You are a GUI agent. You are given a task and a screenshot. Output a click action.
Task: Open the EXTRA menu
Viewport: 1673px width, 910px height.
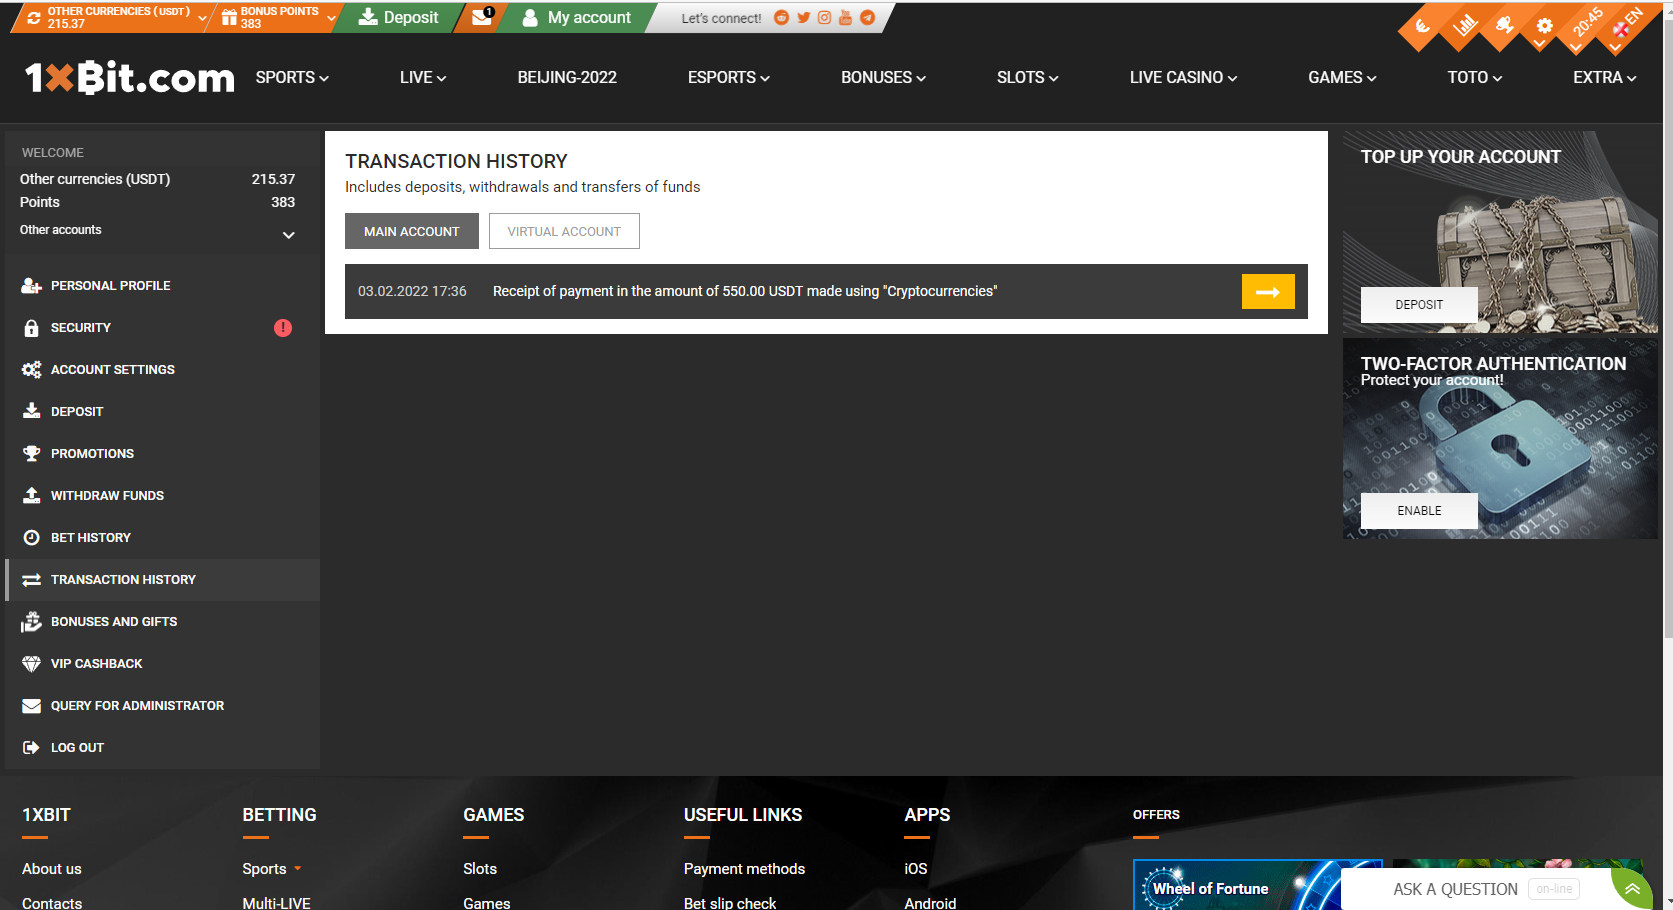[1605, 77]
